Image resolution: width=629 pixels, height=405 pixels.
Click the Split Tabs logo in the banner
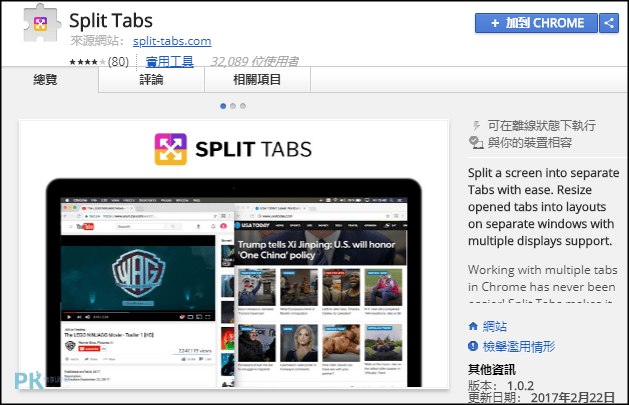point(171,149)
